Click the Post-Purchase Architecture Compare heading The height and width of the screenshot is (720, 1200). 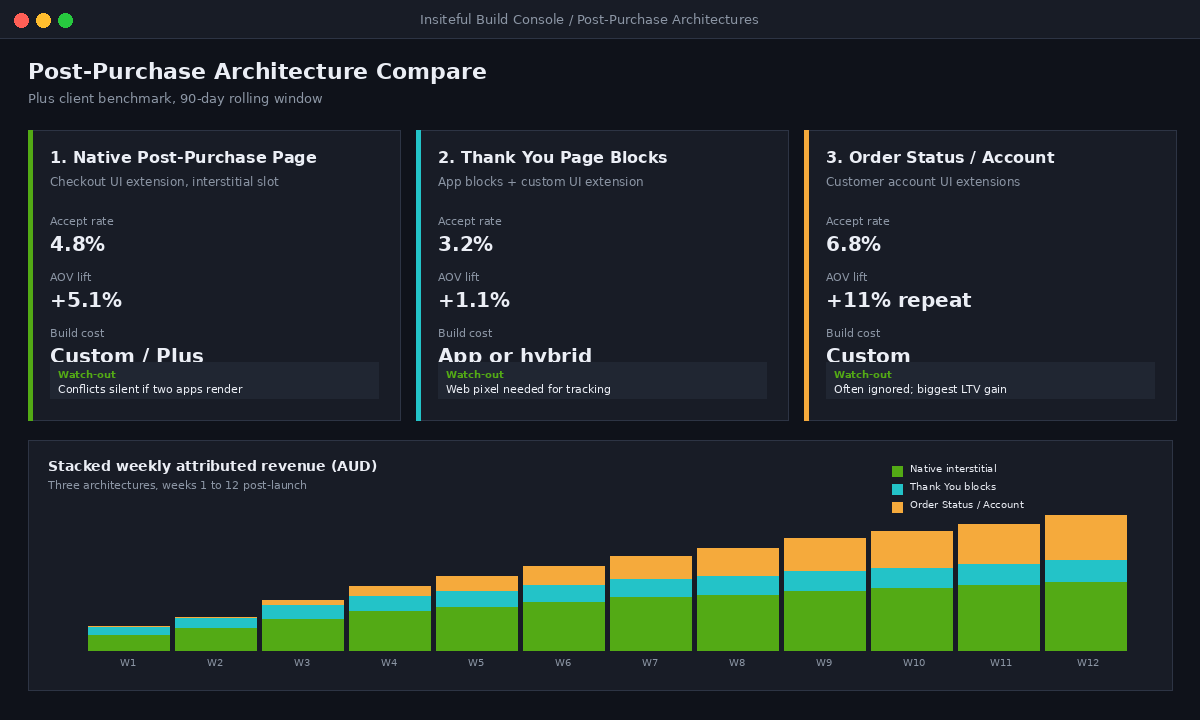coord(257,72)
